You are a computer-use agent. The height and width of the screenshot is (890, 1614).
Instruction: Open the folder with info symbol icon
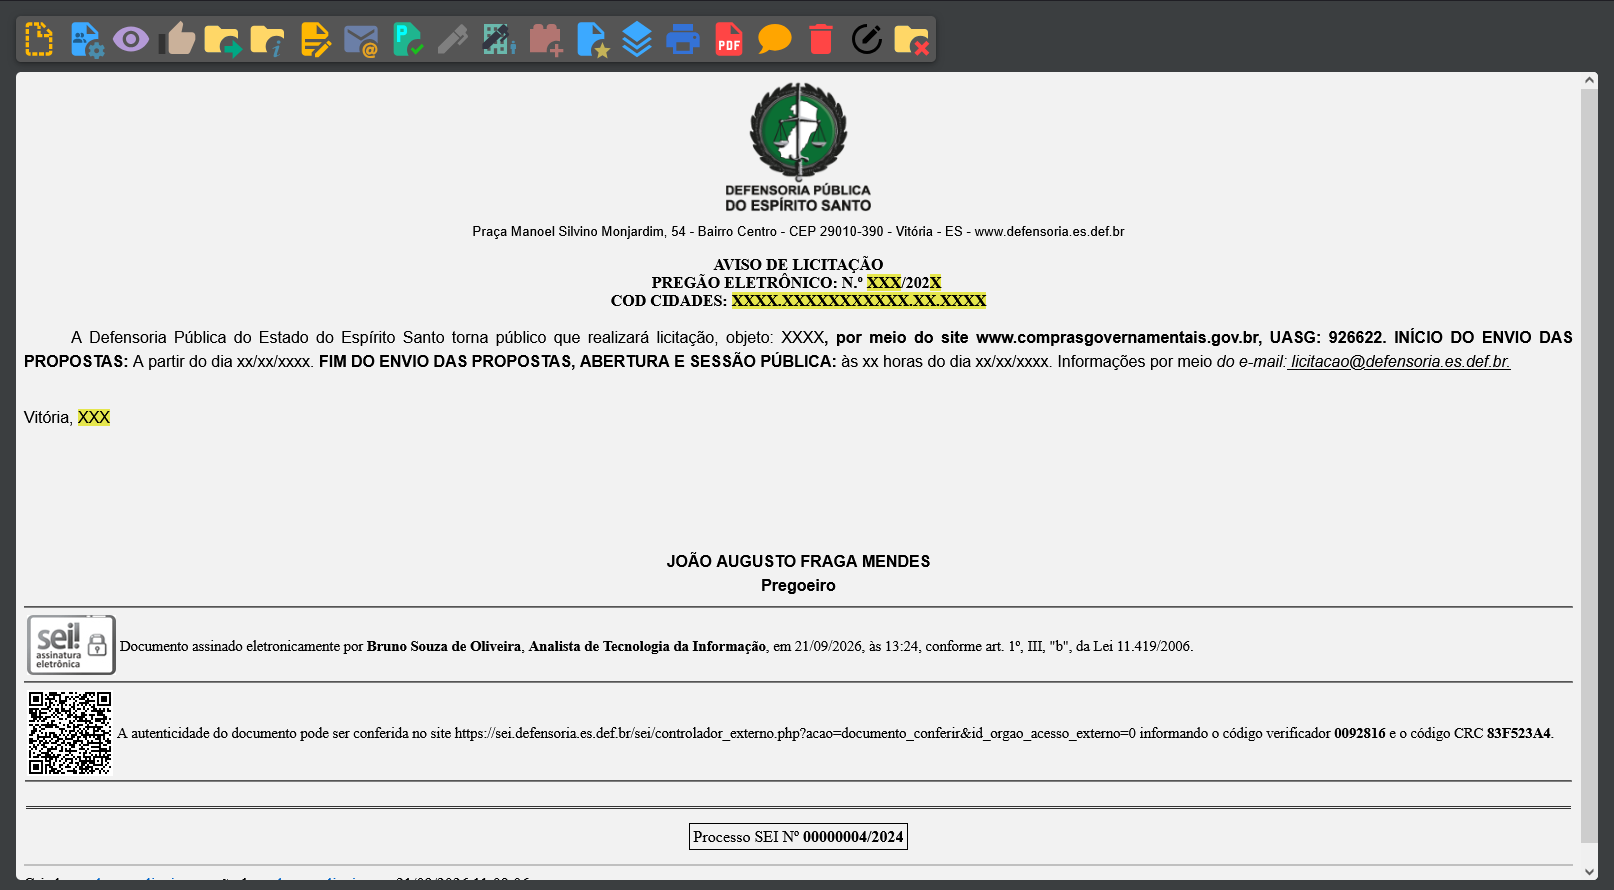268,39
